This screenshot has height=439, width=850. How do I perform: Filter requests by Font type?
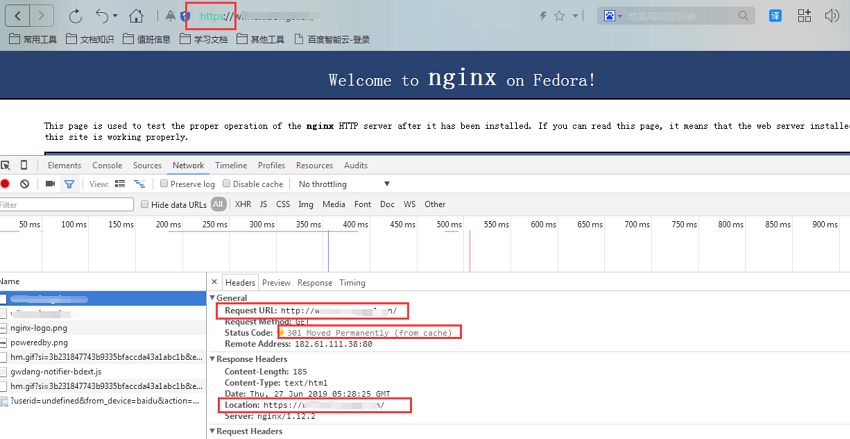tap(363, 204)
